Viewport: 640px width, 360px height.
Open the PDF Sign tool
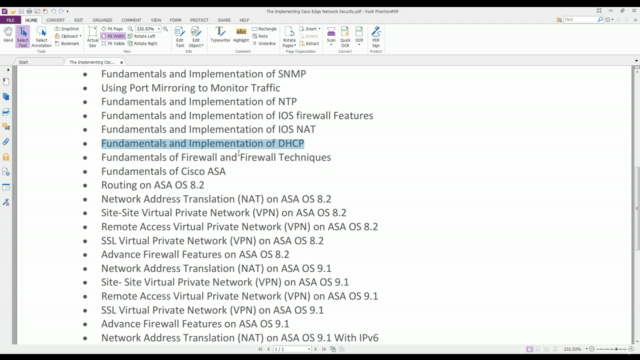click(x=376, y=37)
